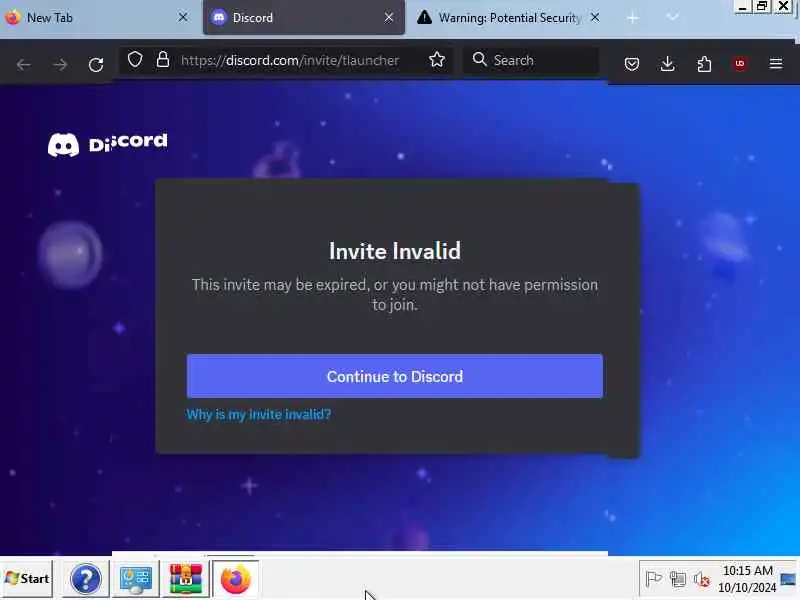Close the Discord tab
Screen dimensions: 800x600
point(389,18)
